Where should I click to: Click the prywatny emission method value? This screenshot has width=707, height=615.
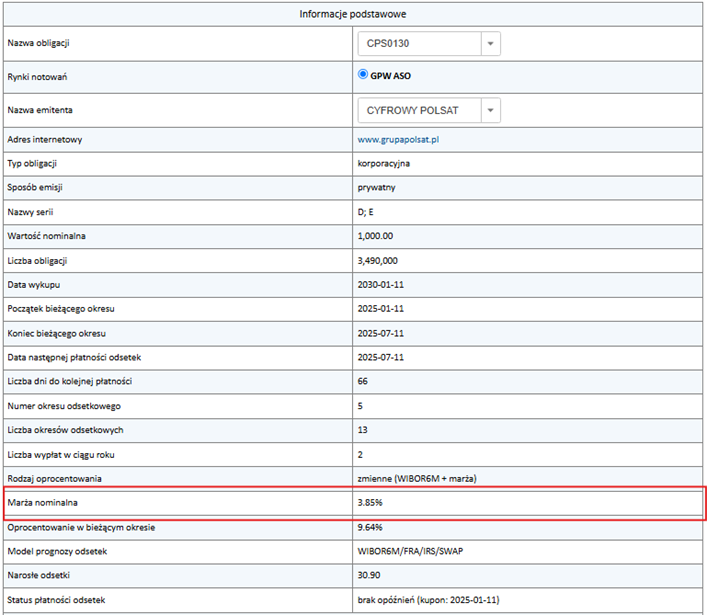coord(377,188)
